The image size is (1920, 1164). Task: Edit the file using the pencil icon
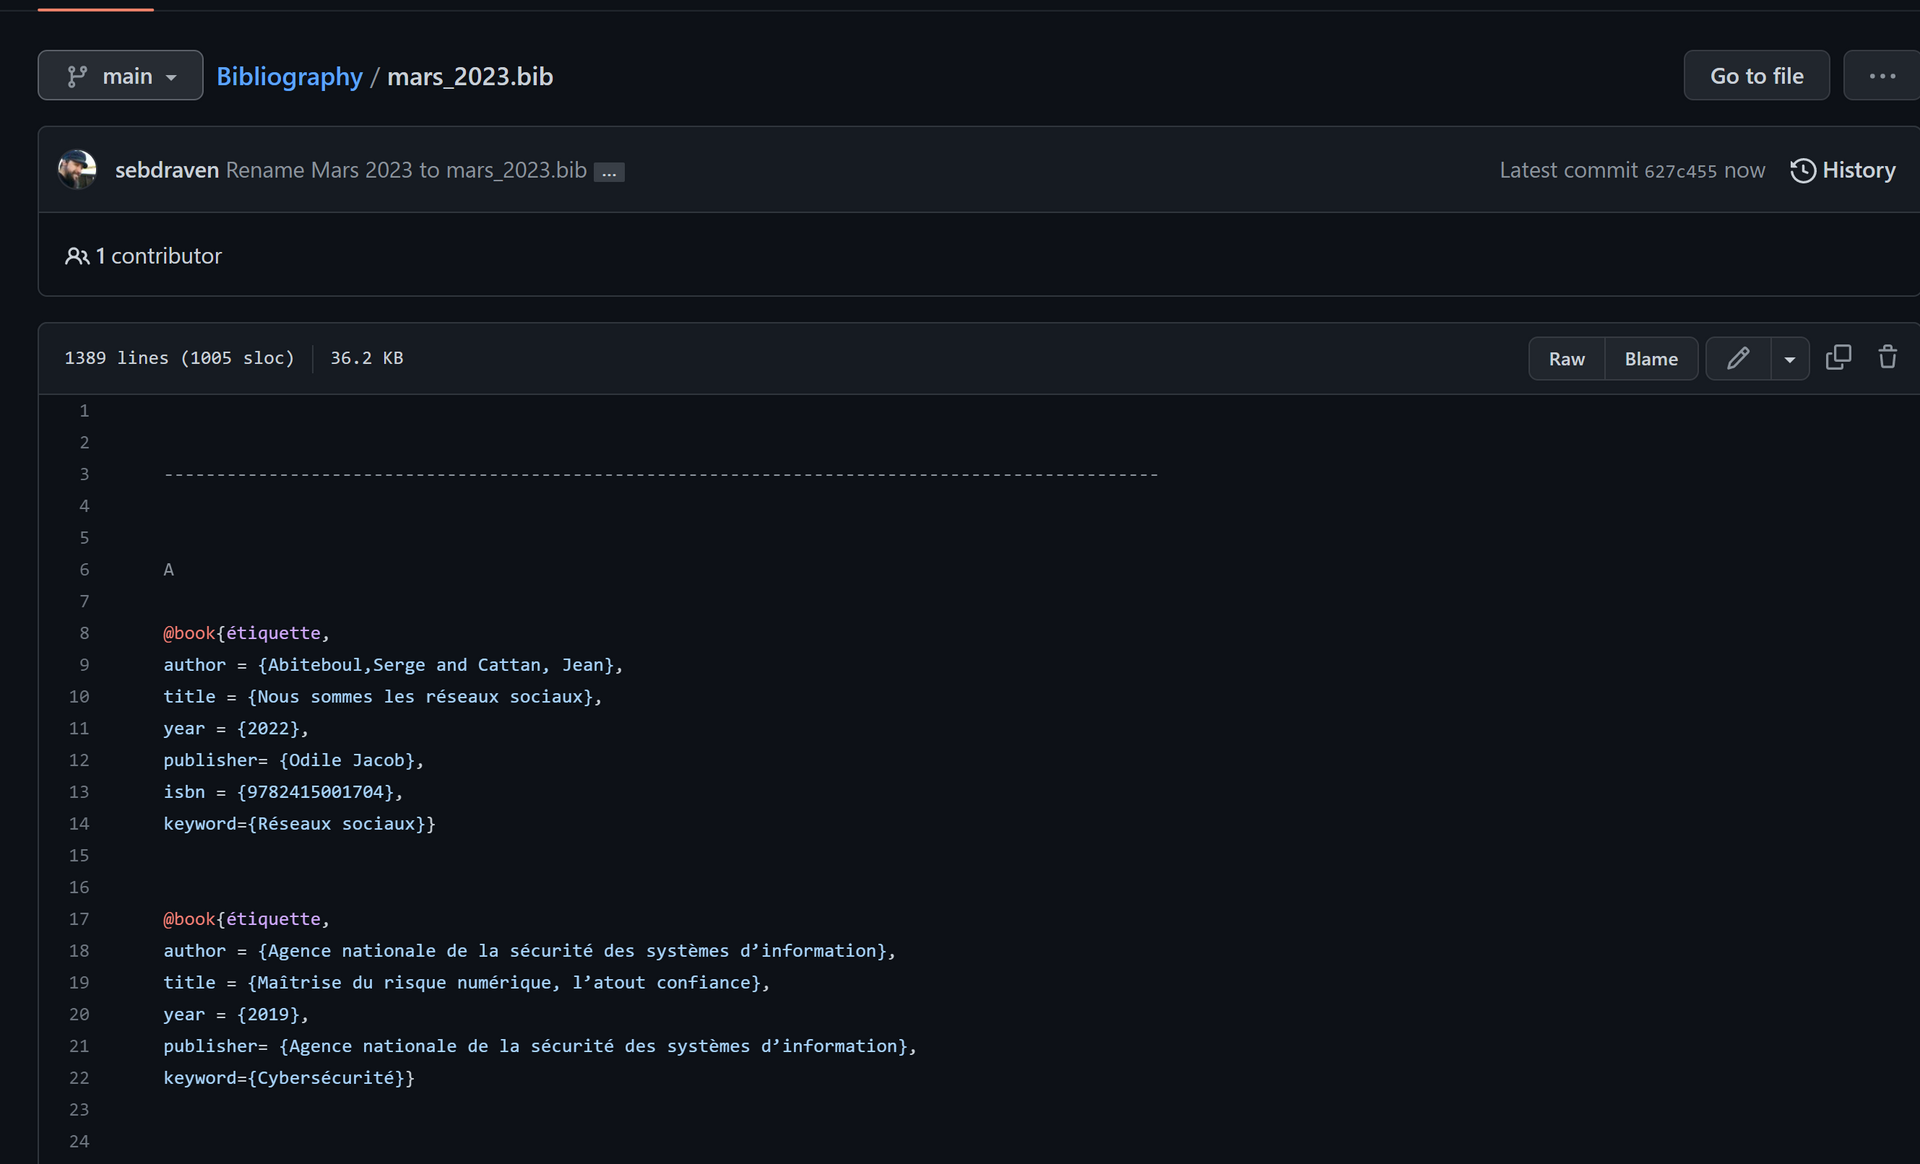(1739, 358)
